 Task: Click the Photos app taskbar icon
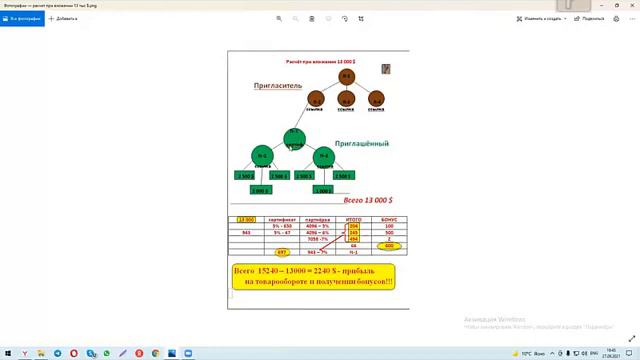(172, 353)
